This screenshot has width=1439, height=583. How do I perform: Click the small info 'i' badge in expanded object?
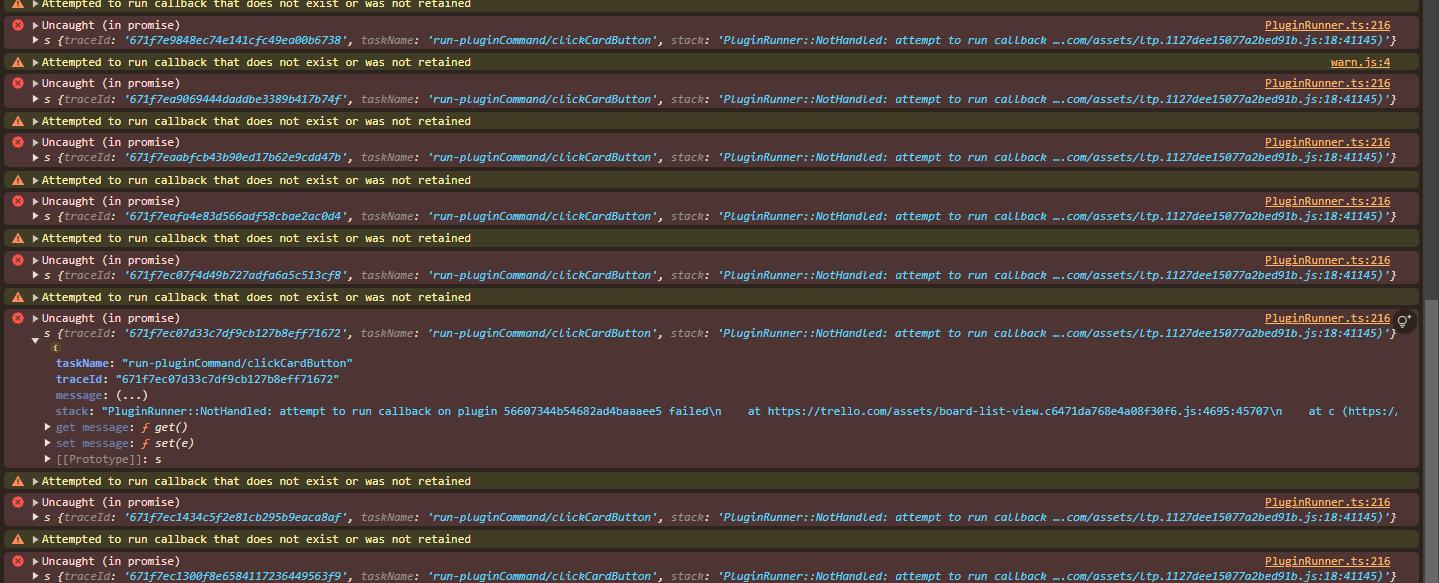tap(56, 348)
